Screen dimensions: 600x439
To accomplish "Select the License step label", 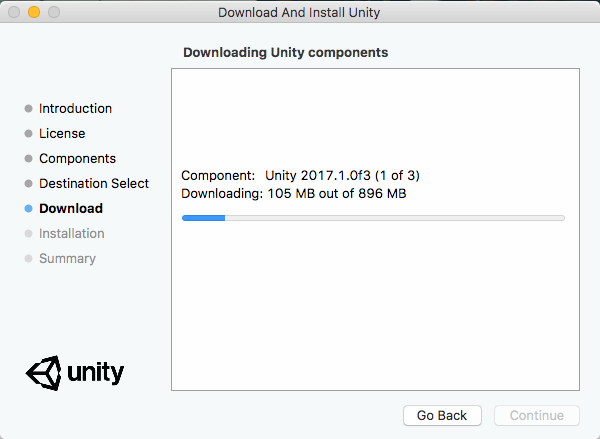I will click(62, 134).
